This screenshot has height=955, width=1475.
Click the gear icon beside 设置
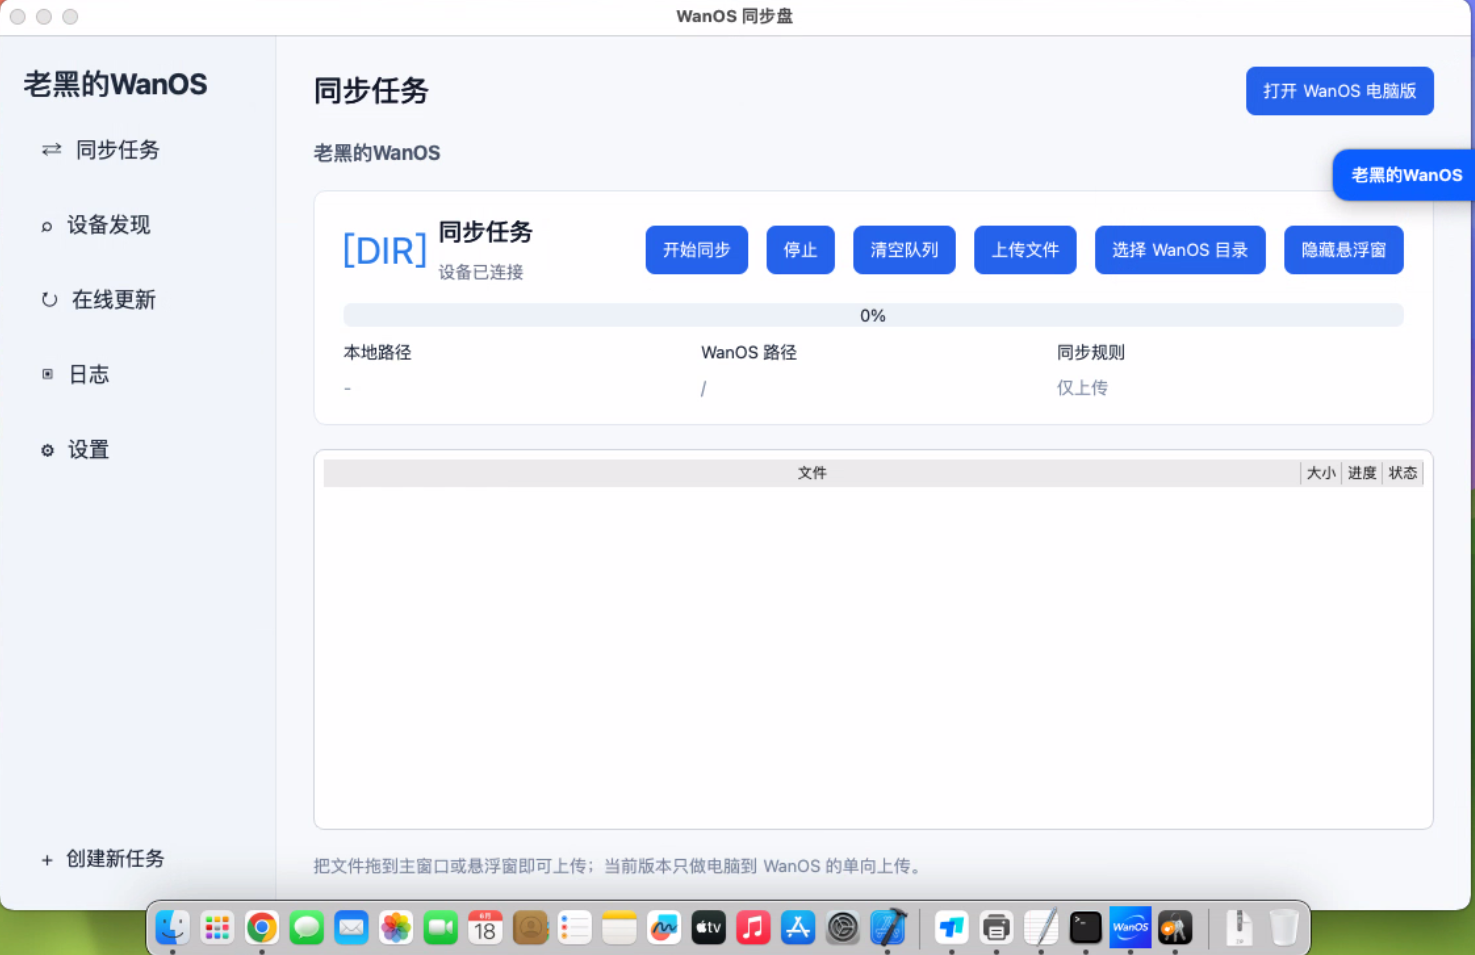47,451
